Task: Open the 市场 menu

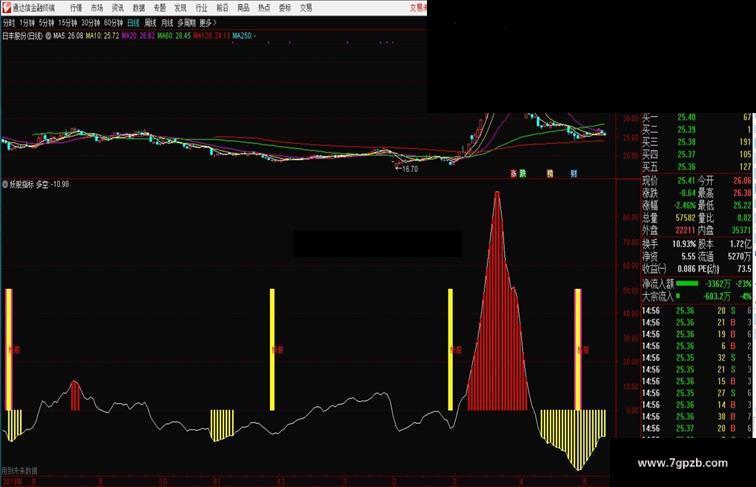Action: coord(97,8)
